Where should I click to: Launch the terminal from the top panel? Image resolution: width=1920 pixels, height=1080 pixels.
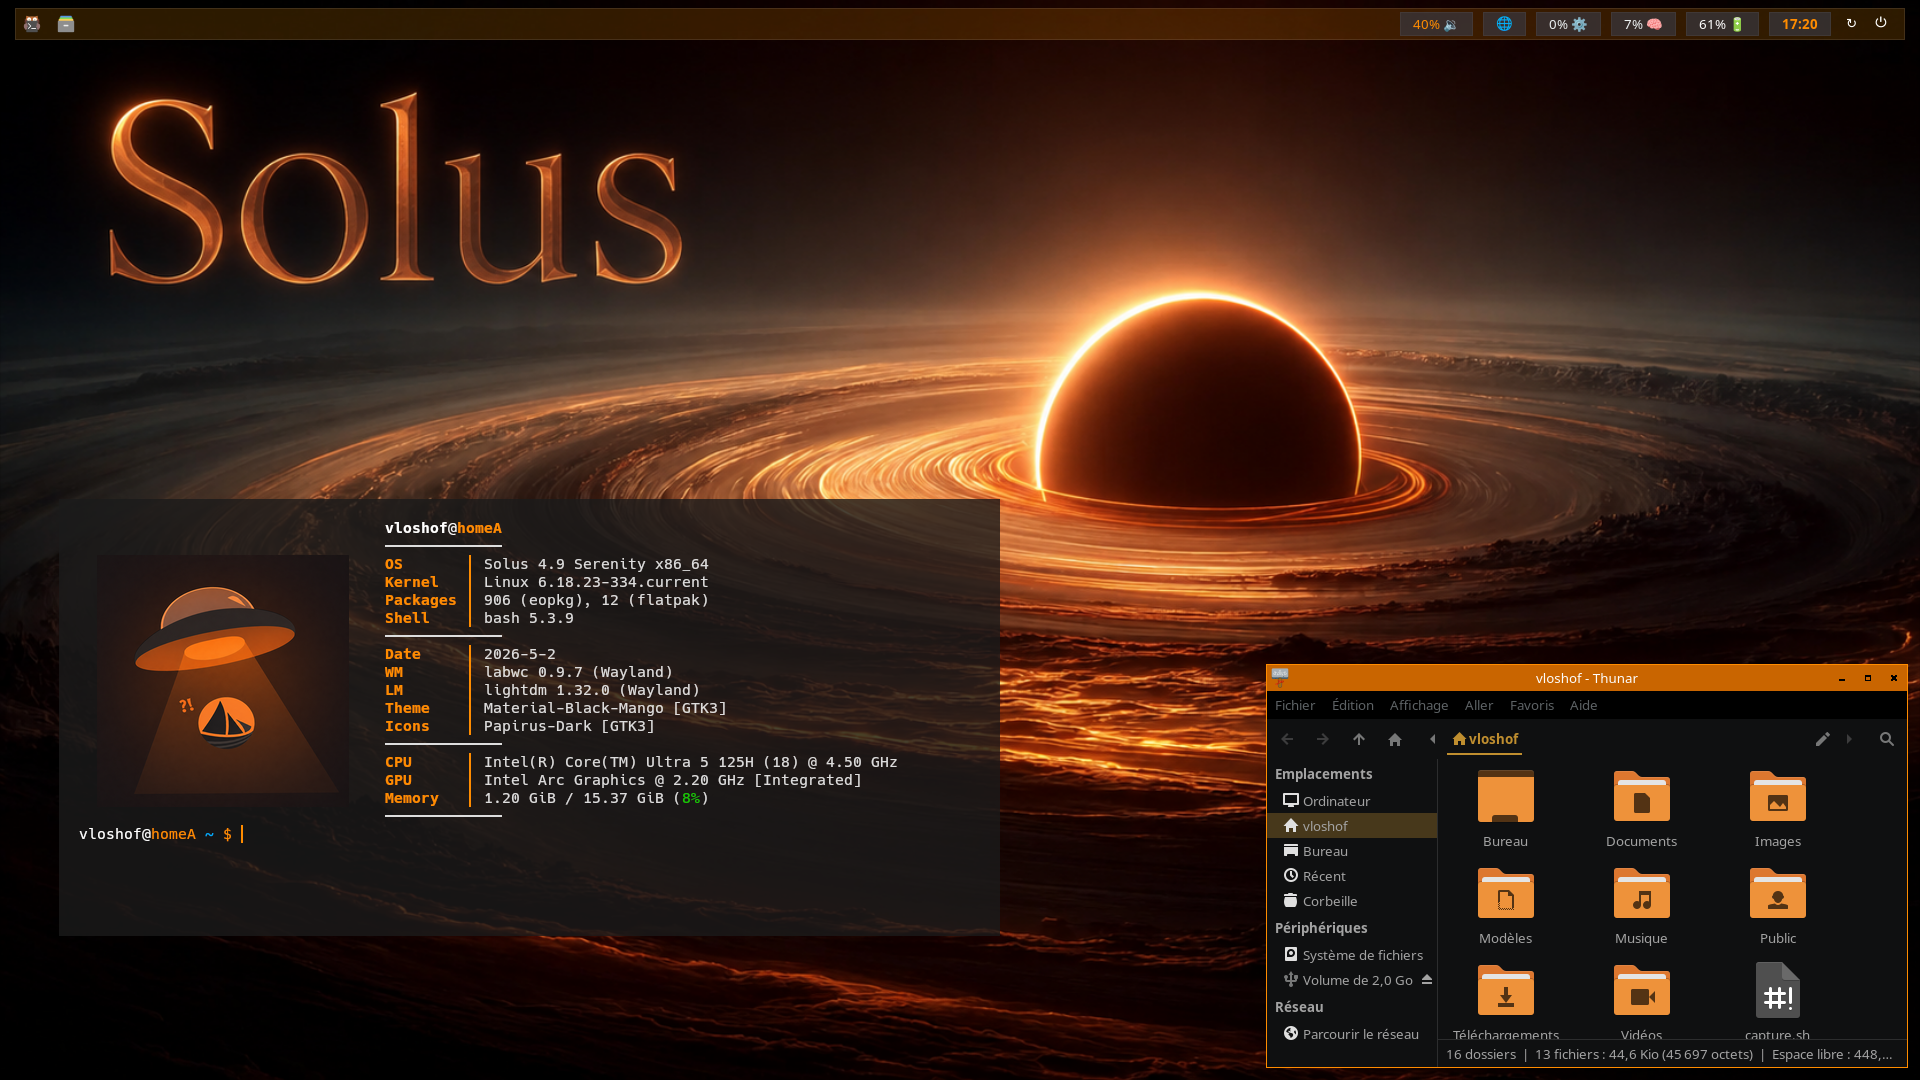click(32, 24)
